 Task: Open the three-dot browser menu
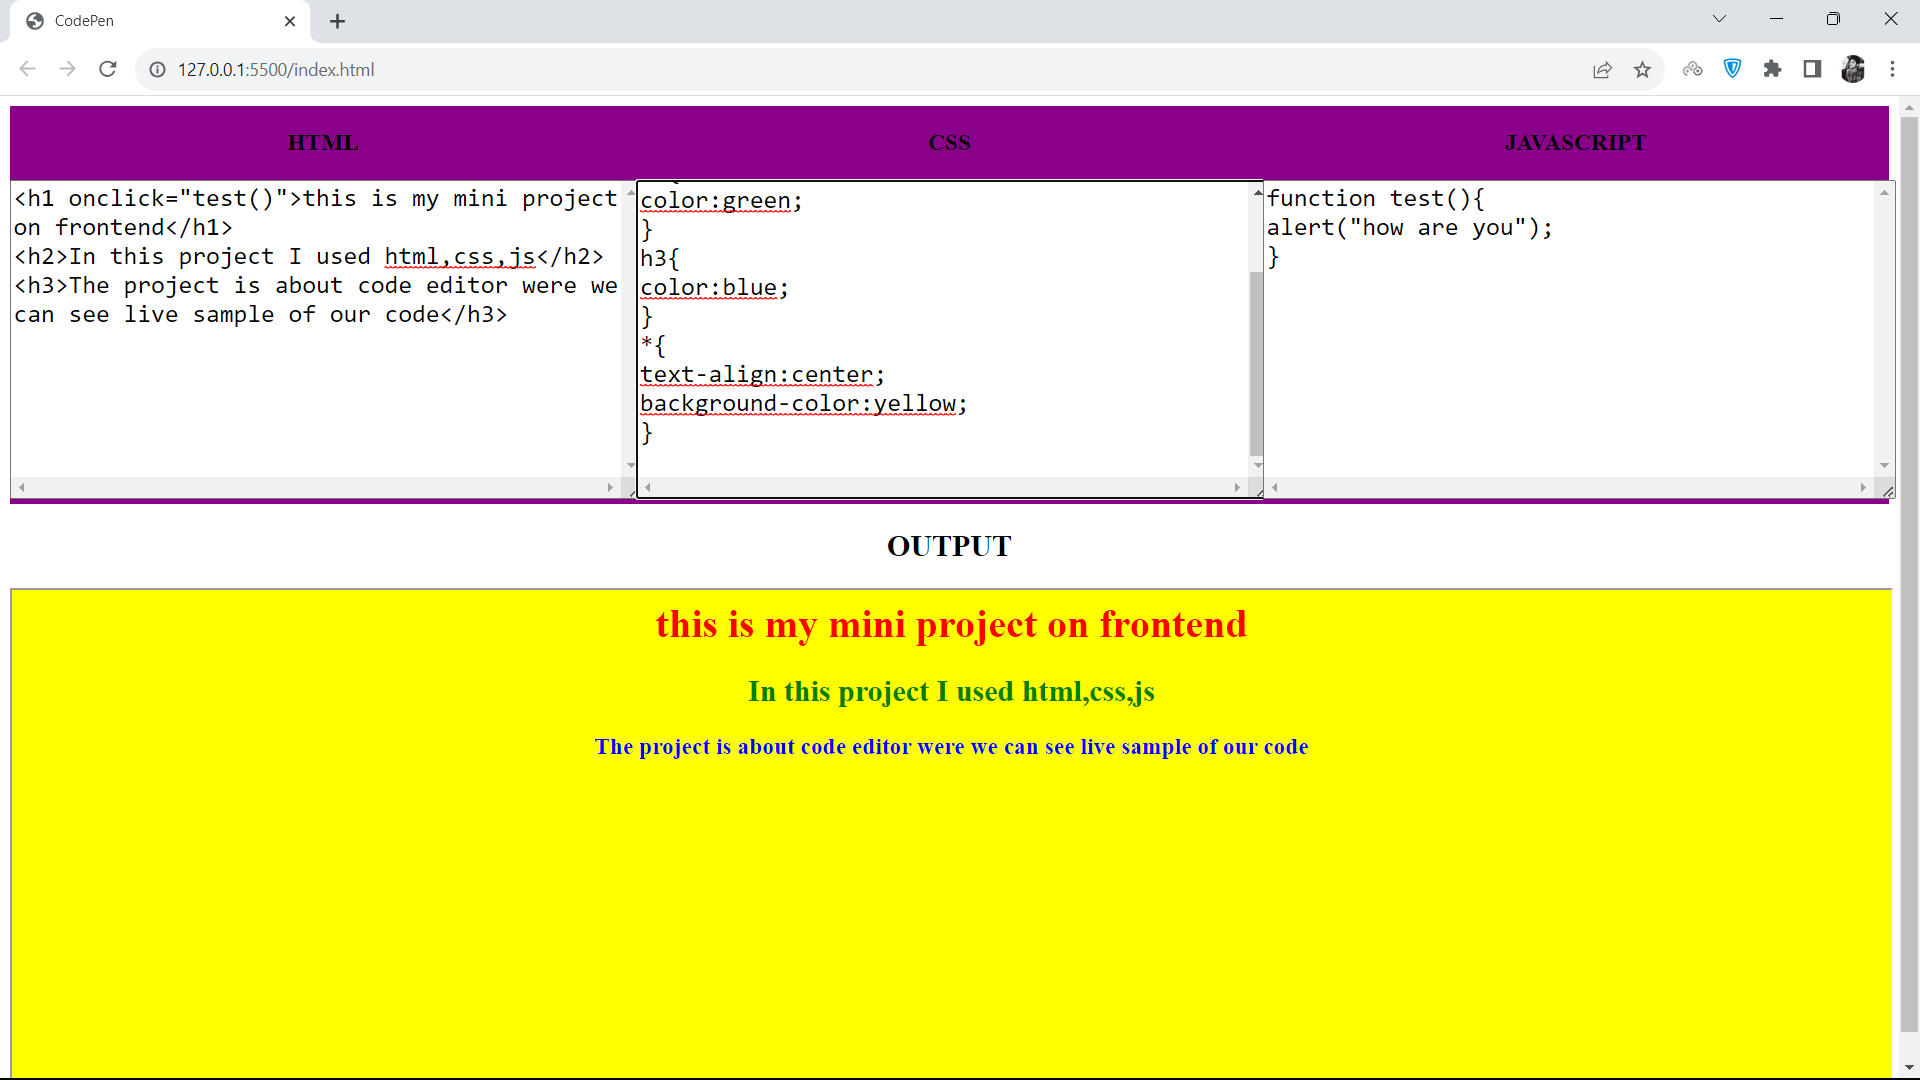click(1893, 69)
